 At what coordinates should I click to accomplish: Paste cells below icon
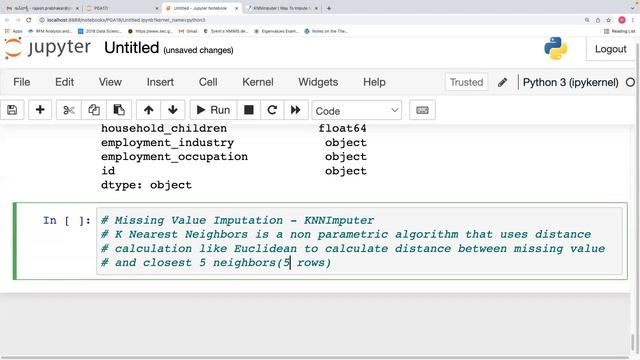pyautogui.click(x=119, y=110)
